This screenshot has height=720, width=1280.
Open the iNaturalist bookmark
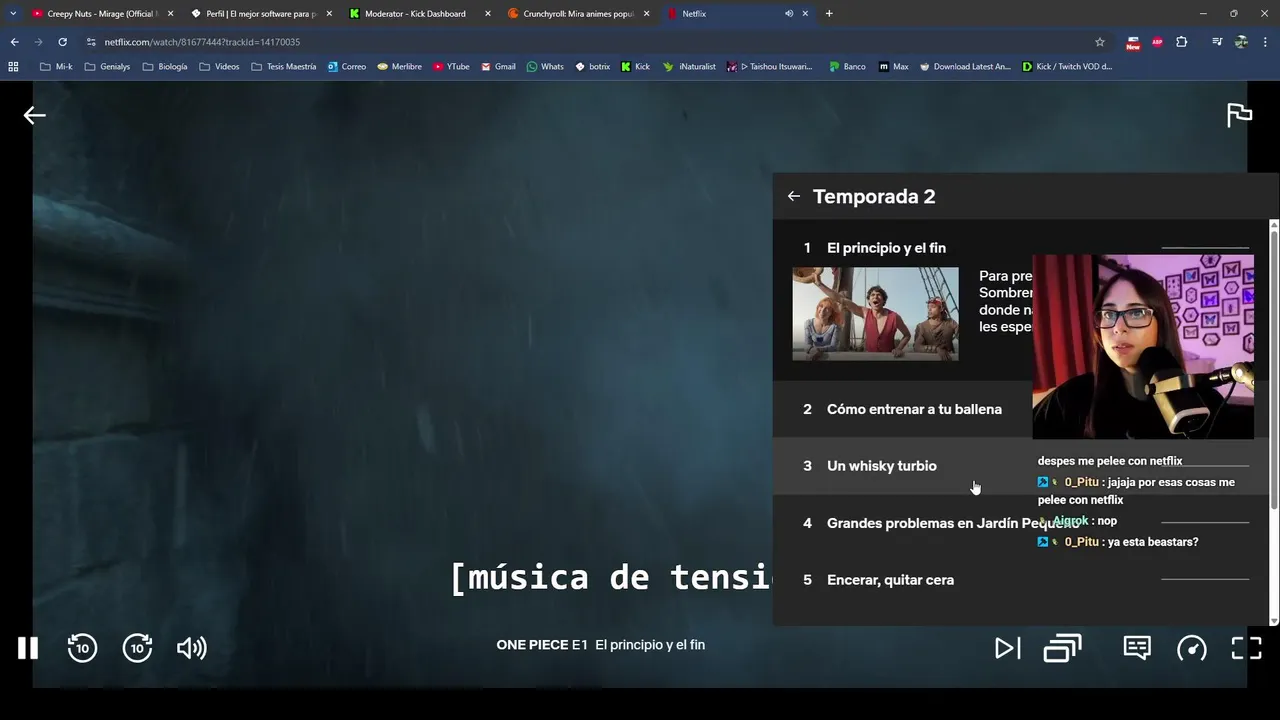689,67
